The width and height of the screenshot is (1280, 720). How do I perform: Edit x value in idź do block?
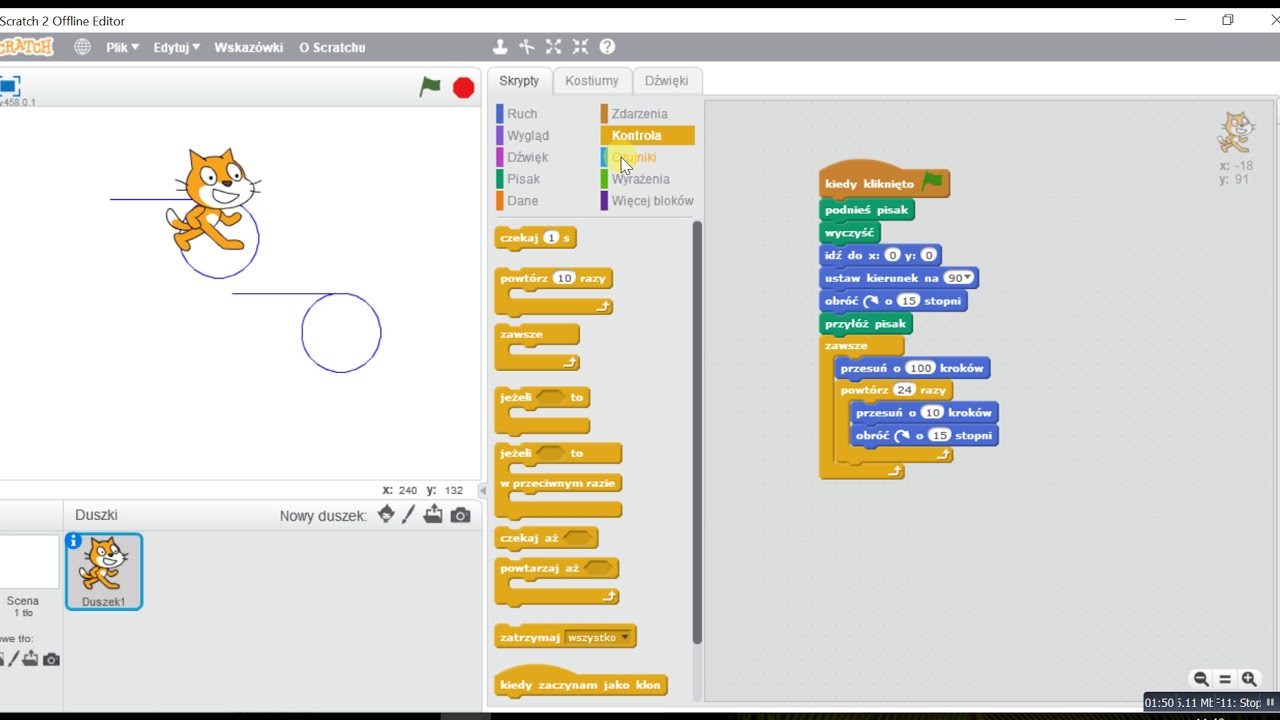pyautogui.click(x=894, y=255)
